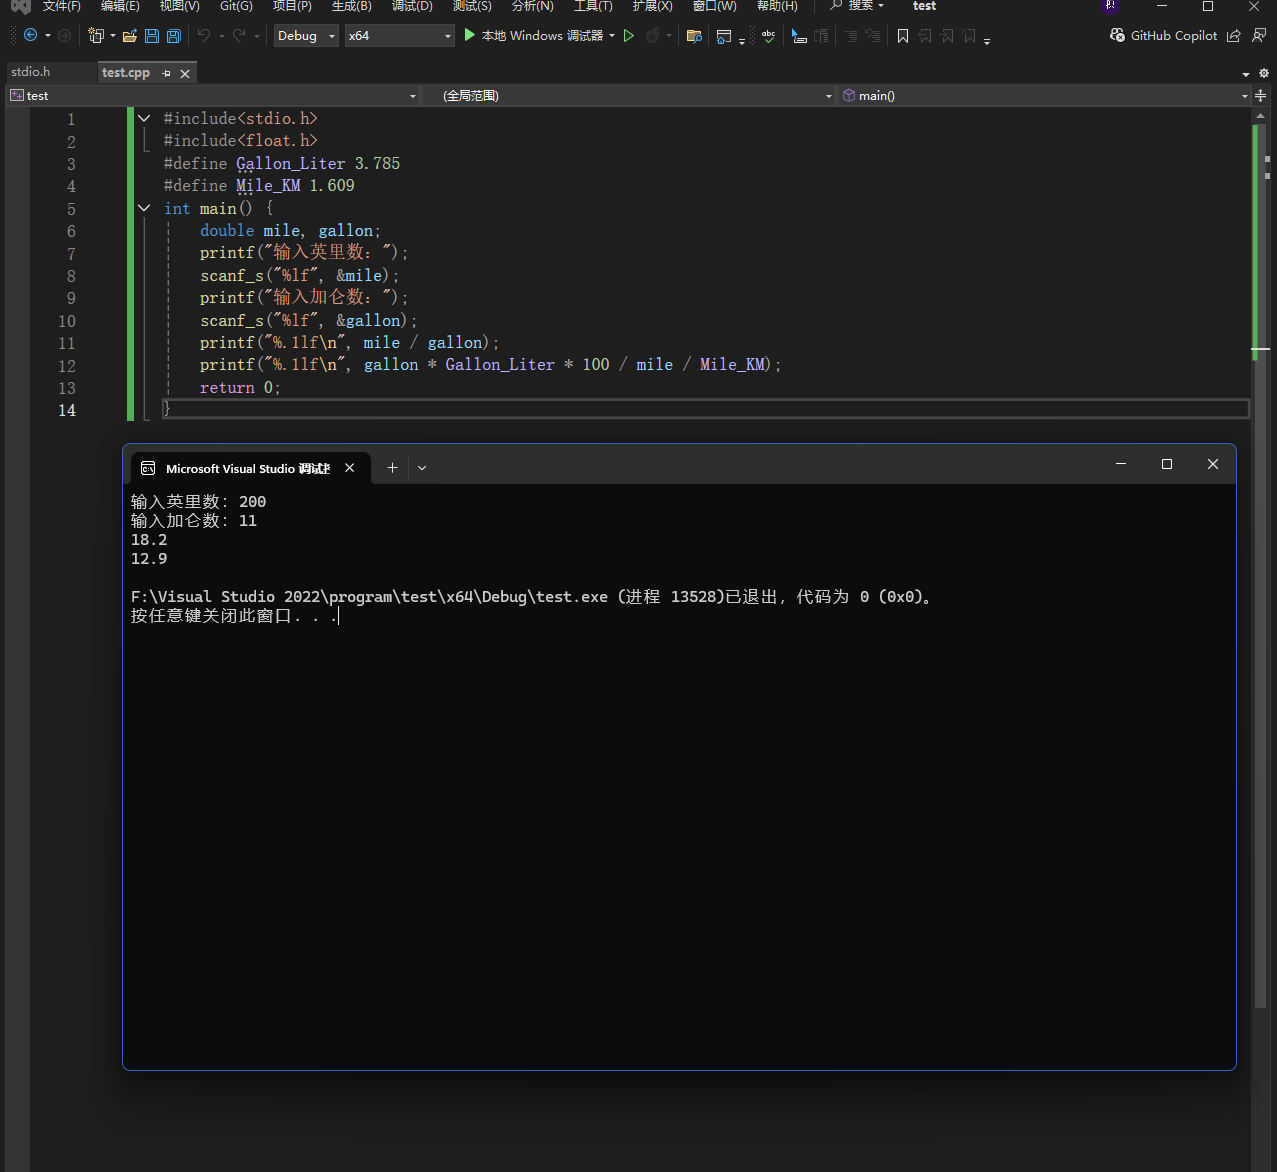Open the 全局范围 scope dropdown
1277x1172 pixels.
click(x=637, y=96)
